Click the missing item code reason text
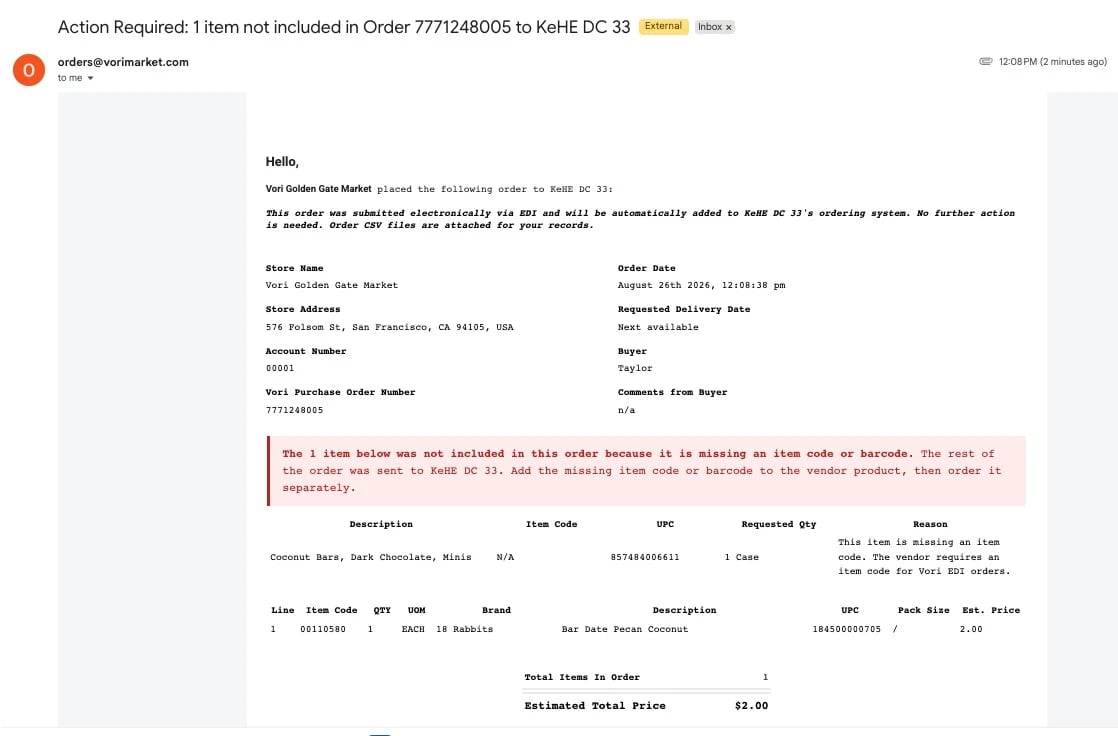The width and height of the screenshot is (1118, 736). (x=924, y=557)
